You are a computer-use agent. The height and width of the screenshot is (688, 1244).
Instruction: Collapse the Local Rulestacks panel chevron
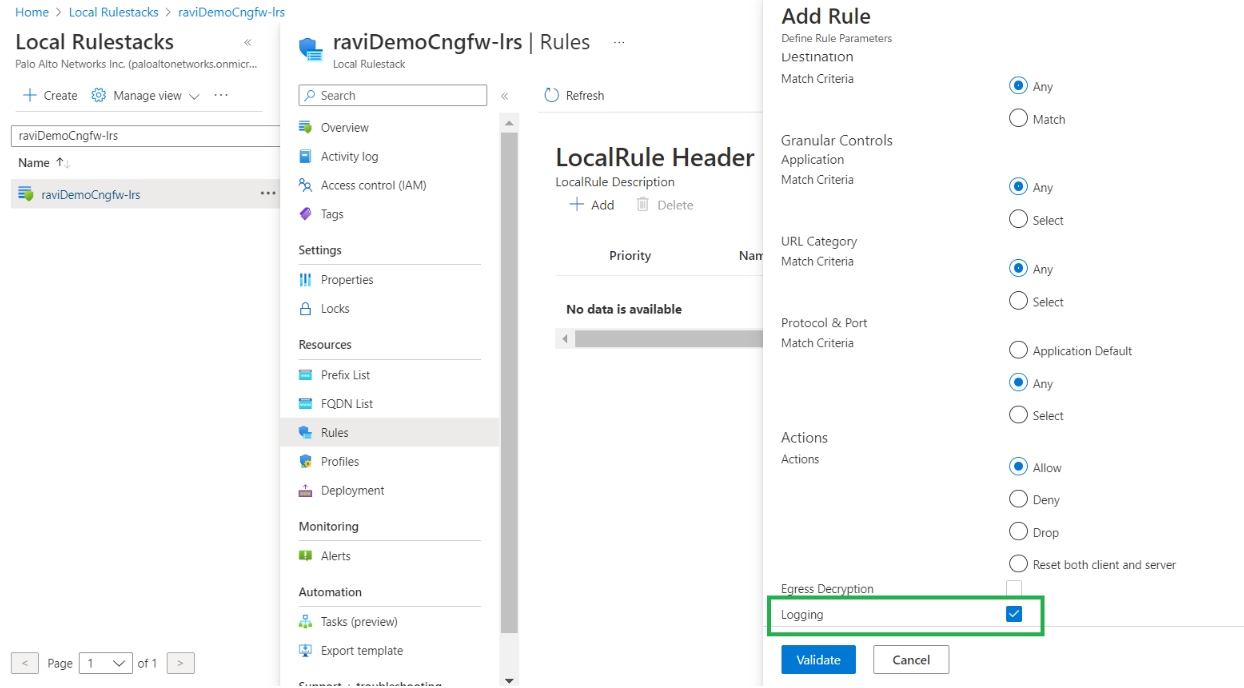(248, 43)
